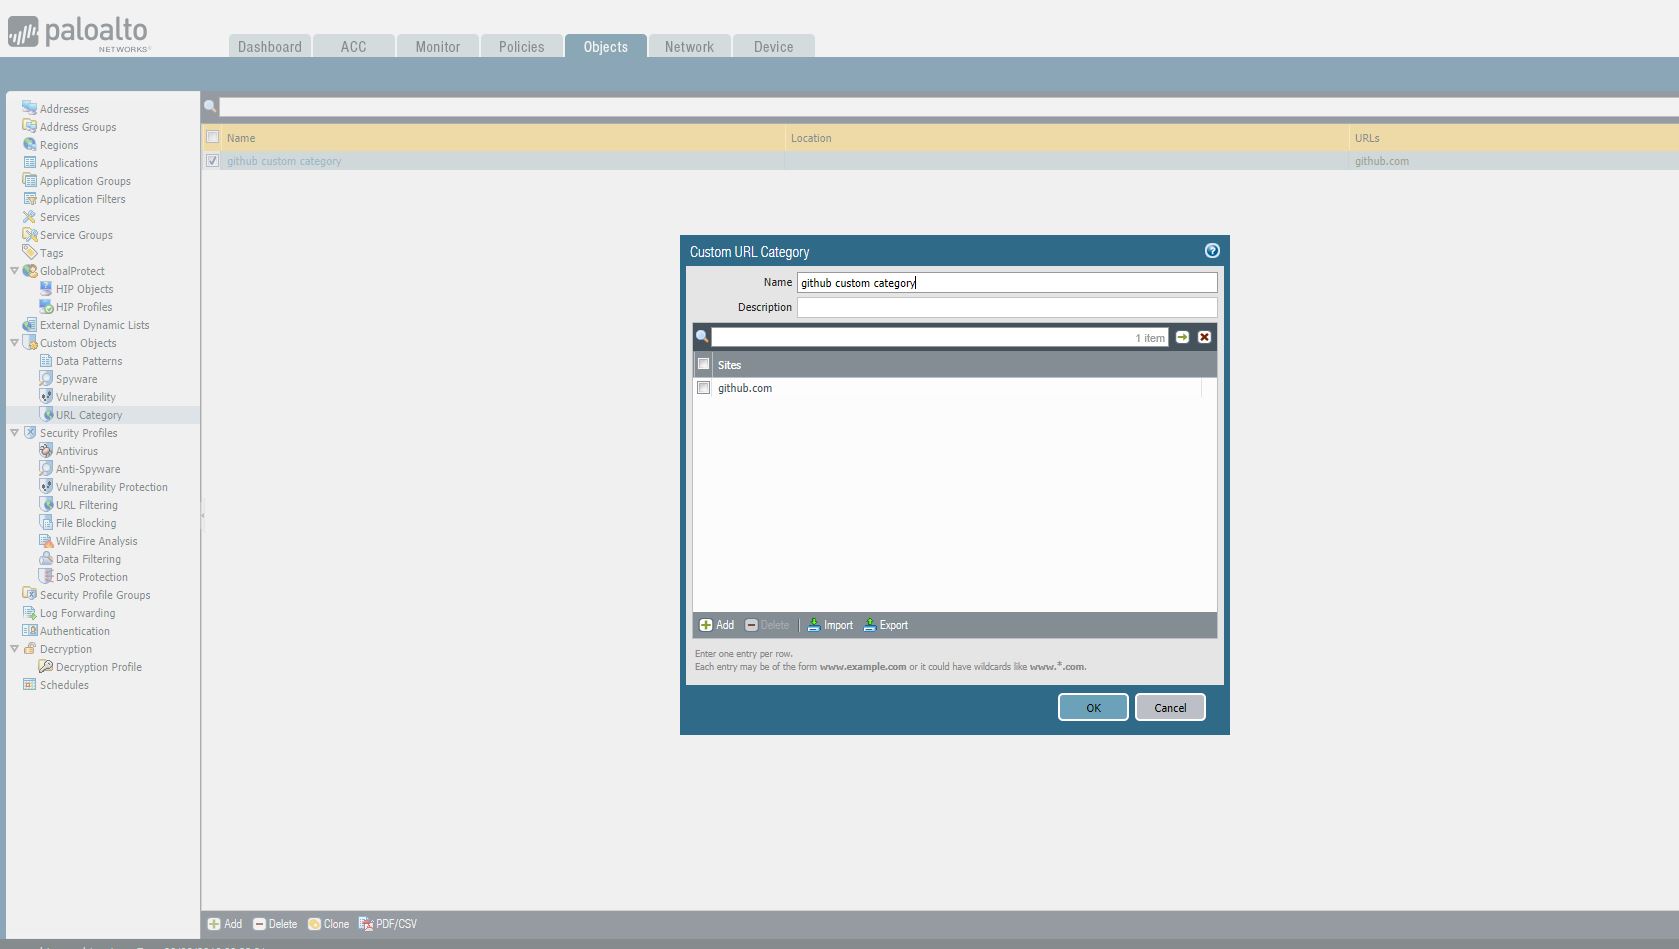This screenshot has width=1679, height=949.
Task: Check the github.com site row checkbox
Action: [x=703, y=388]
